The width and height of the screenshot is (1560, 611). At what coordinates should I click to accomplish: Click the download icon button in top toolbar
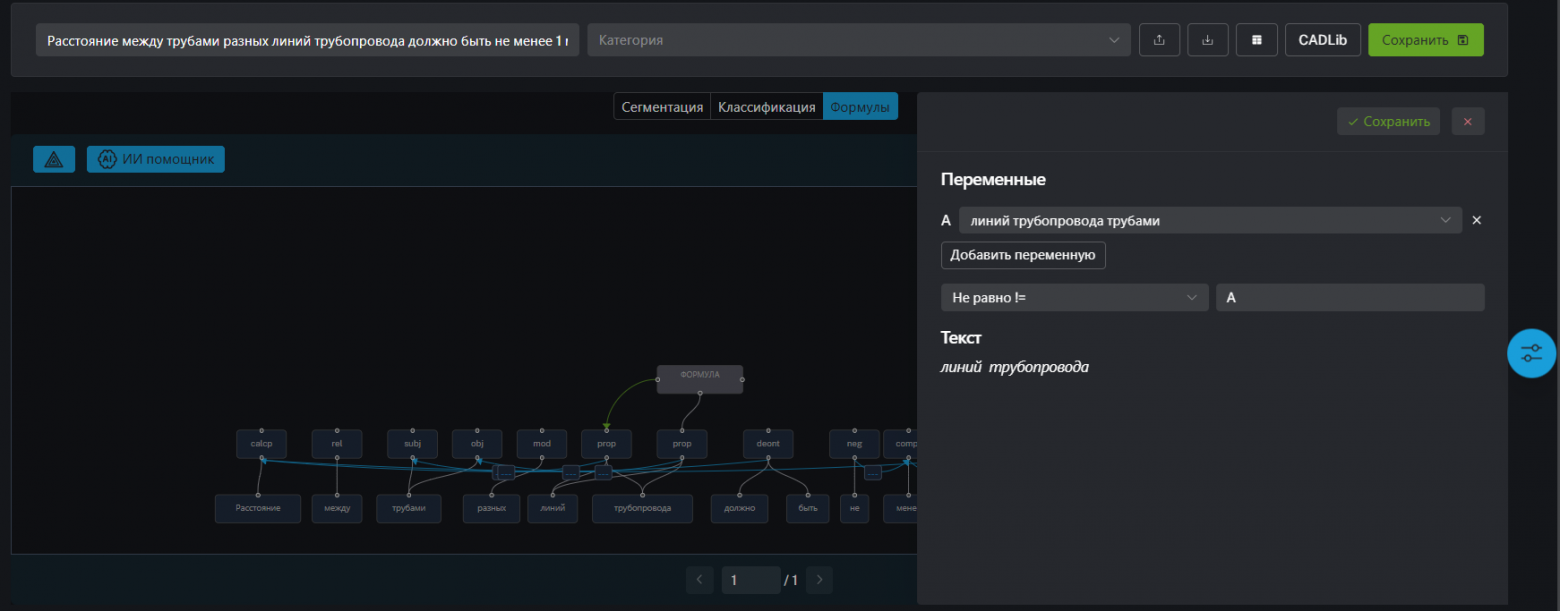coord(1207,40)
